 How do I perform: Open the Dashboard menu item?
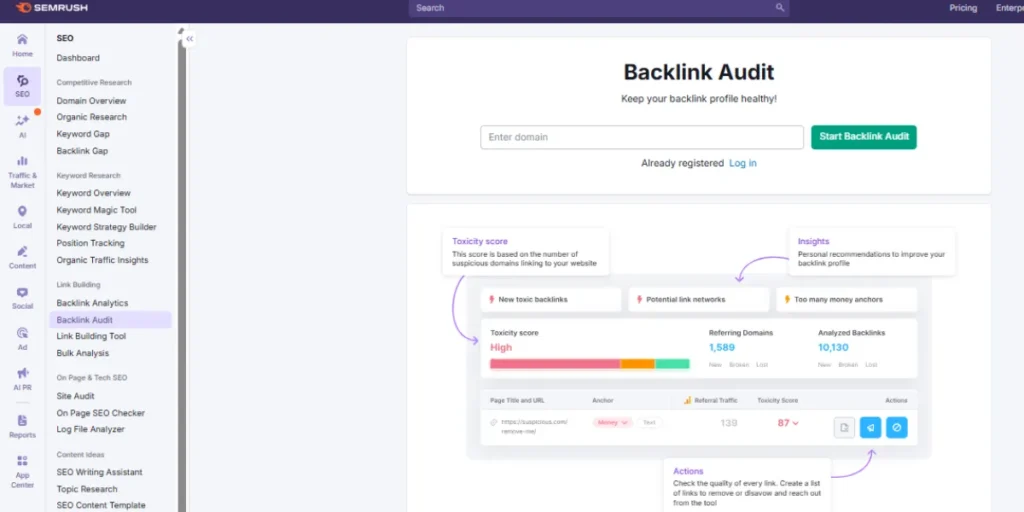coord(78,58)
